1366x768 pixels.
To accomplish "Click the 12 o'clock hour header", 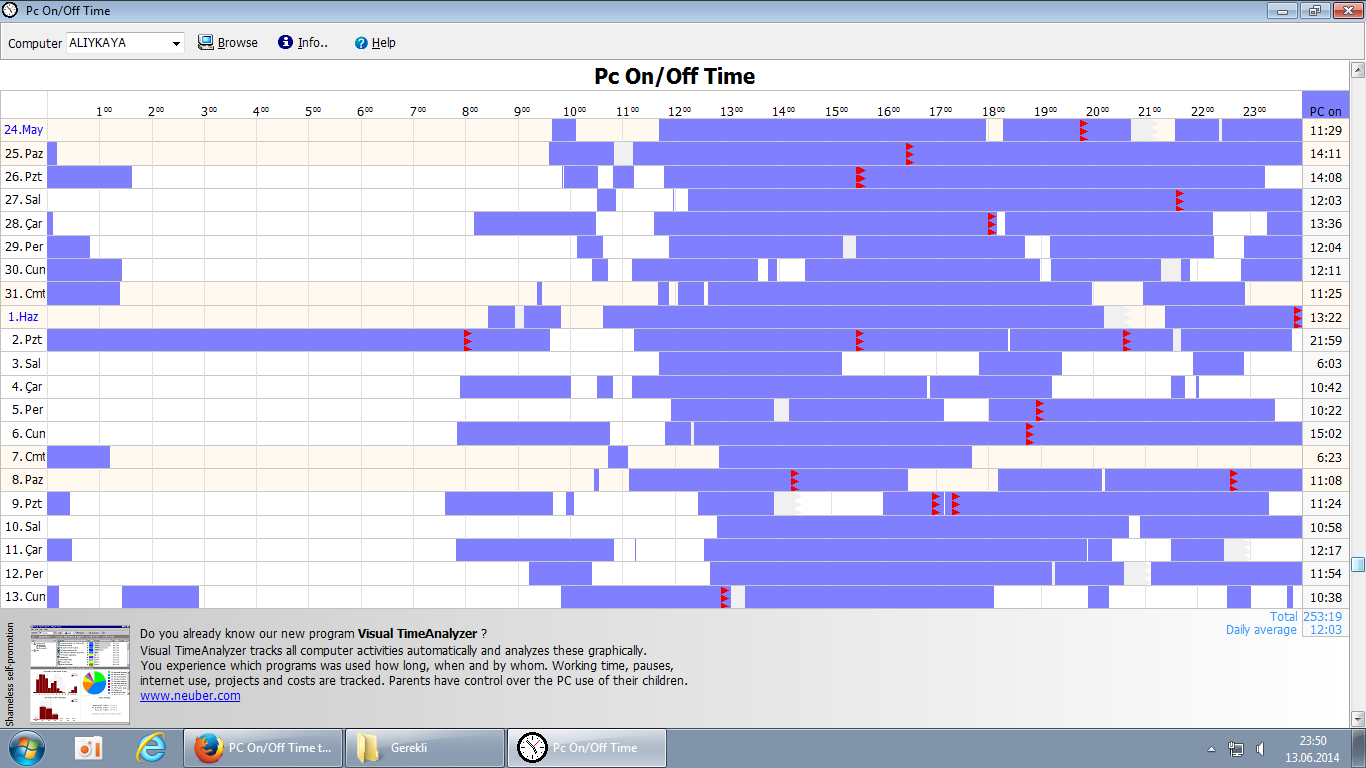I will [679, 111].
